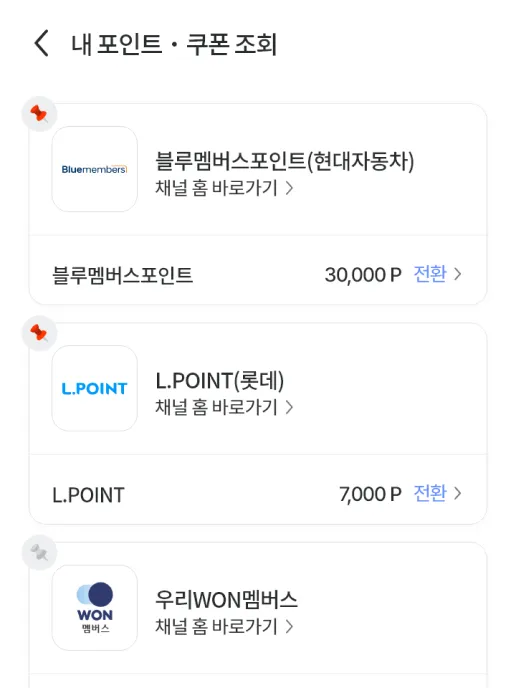Select the 우리WON멤버스 title

pos(226,600)
